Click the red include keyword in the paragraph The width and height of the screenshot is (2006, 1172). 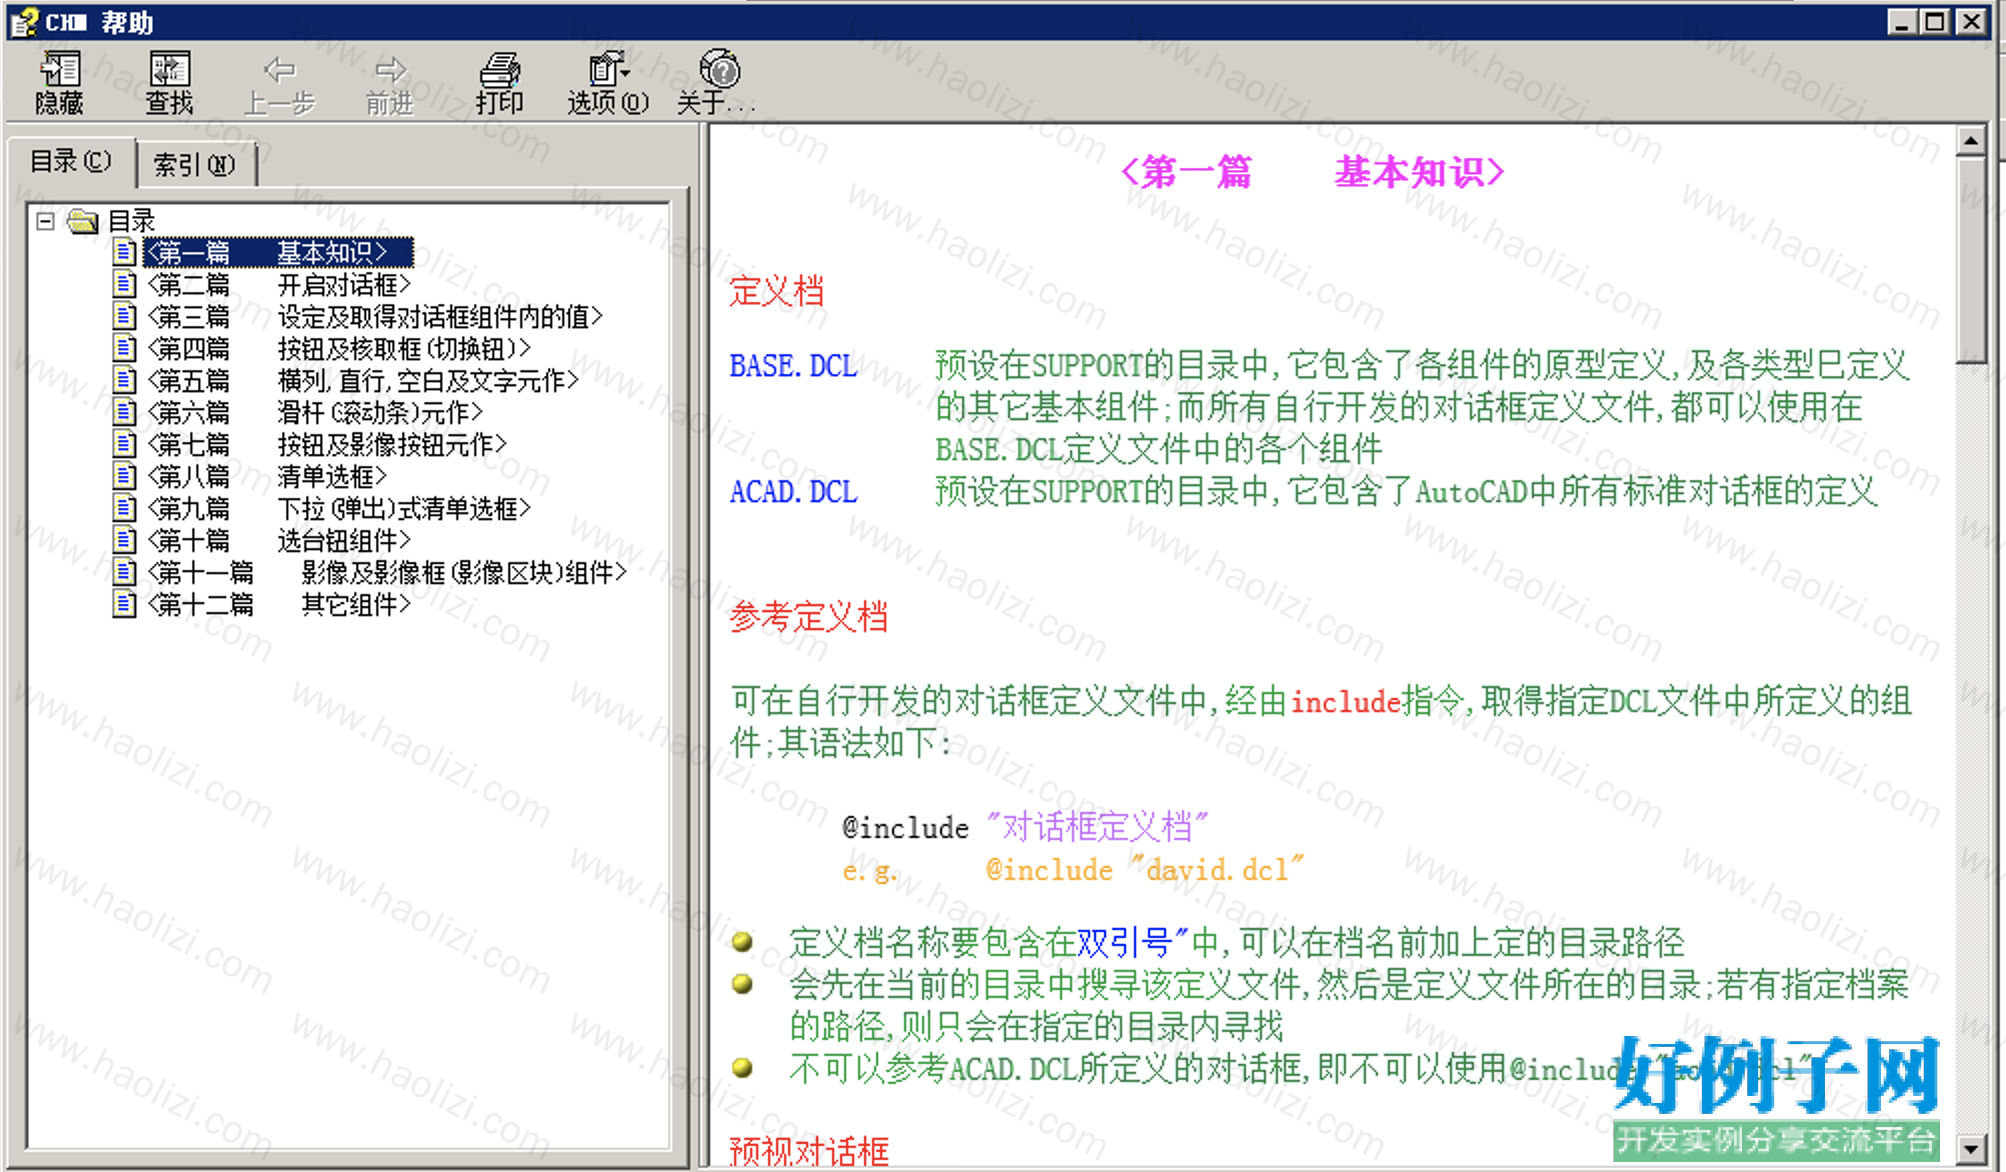(1345, 702)
